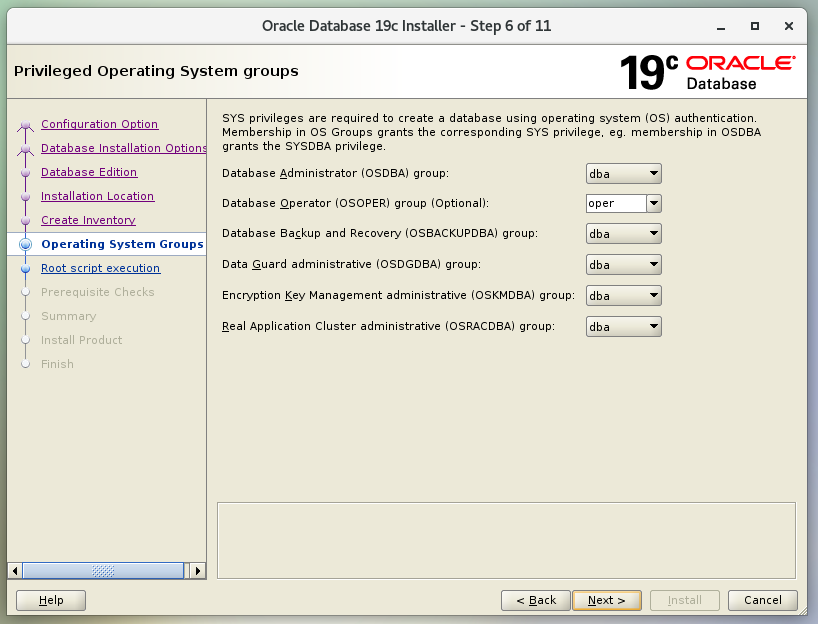The width and height of the screenshot is (818, 624).
Task: Open the Data Guard OSDGDBA group dropdown
Action: (x=623, y=265)
